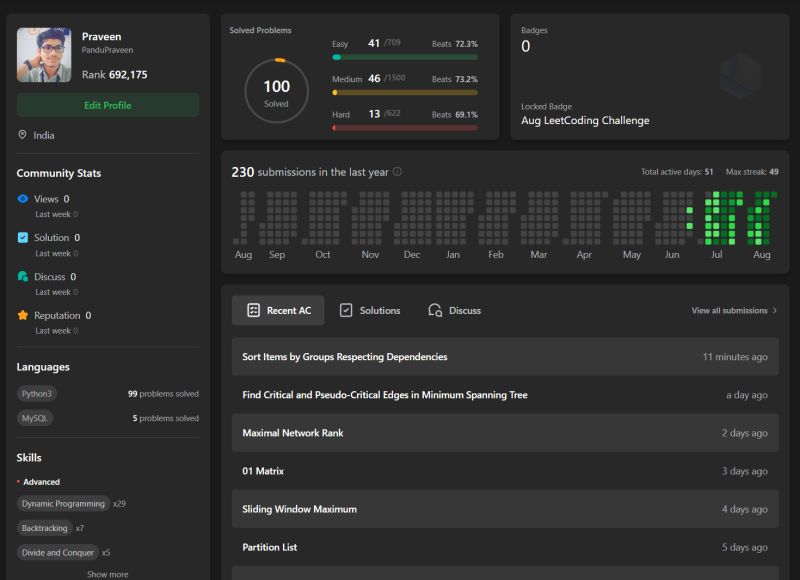Image resolution: width=800 pixels, height=580 pixels.
Task: Click the chevron beside View all submissions
Action: pyautogui.click(x=775, y=310)
